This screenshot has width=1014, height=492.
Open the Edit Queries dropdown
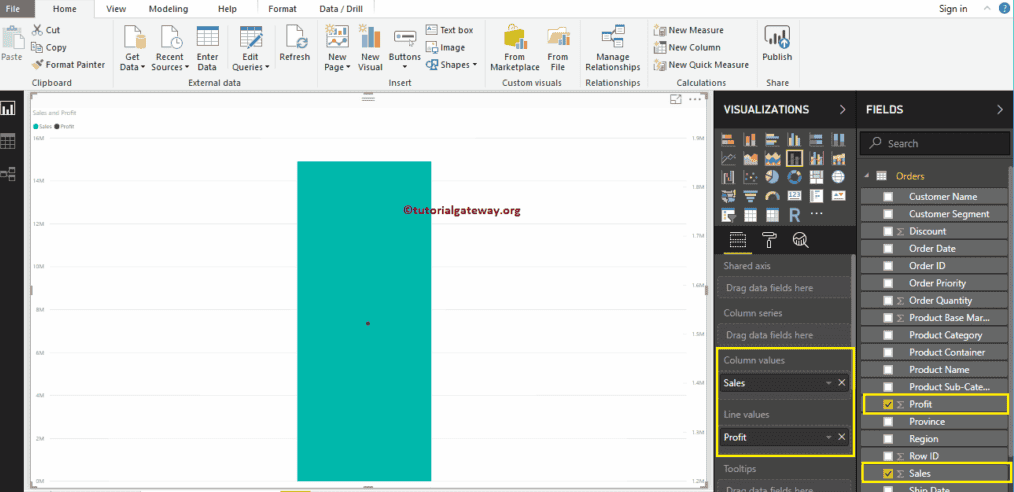(x=267, y=67)
